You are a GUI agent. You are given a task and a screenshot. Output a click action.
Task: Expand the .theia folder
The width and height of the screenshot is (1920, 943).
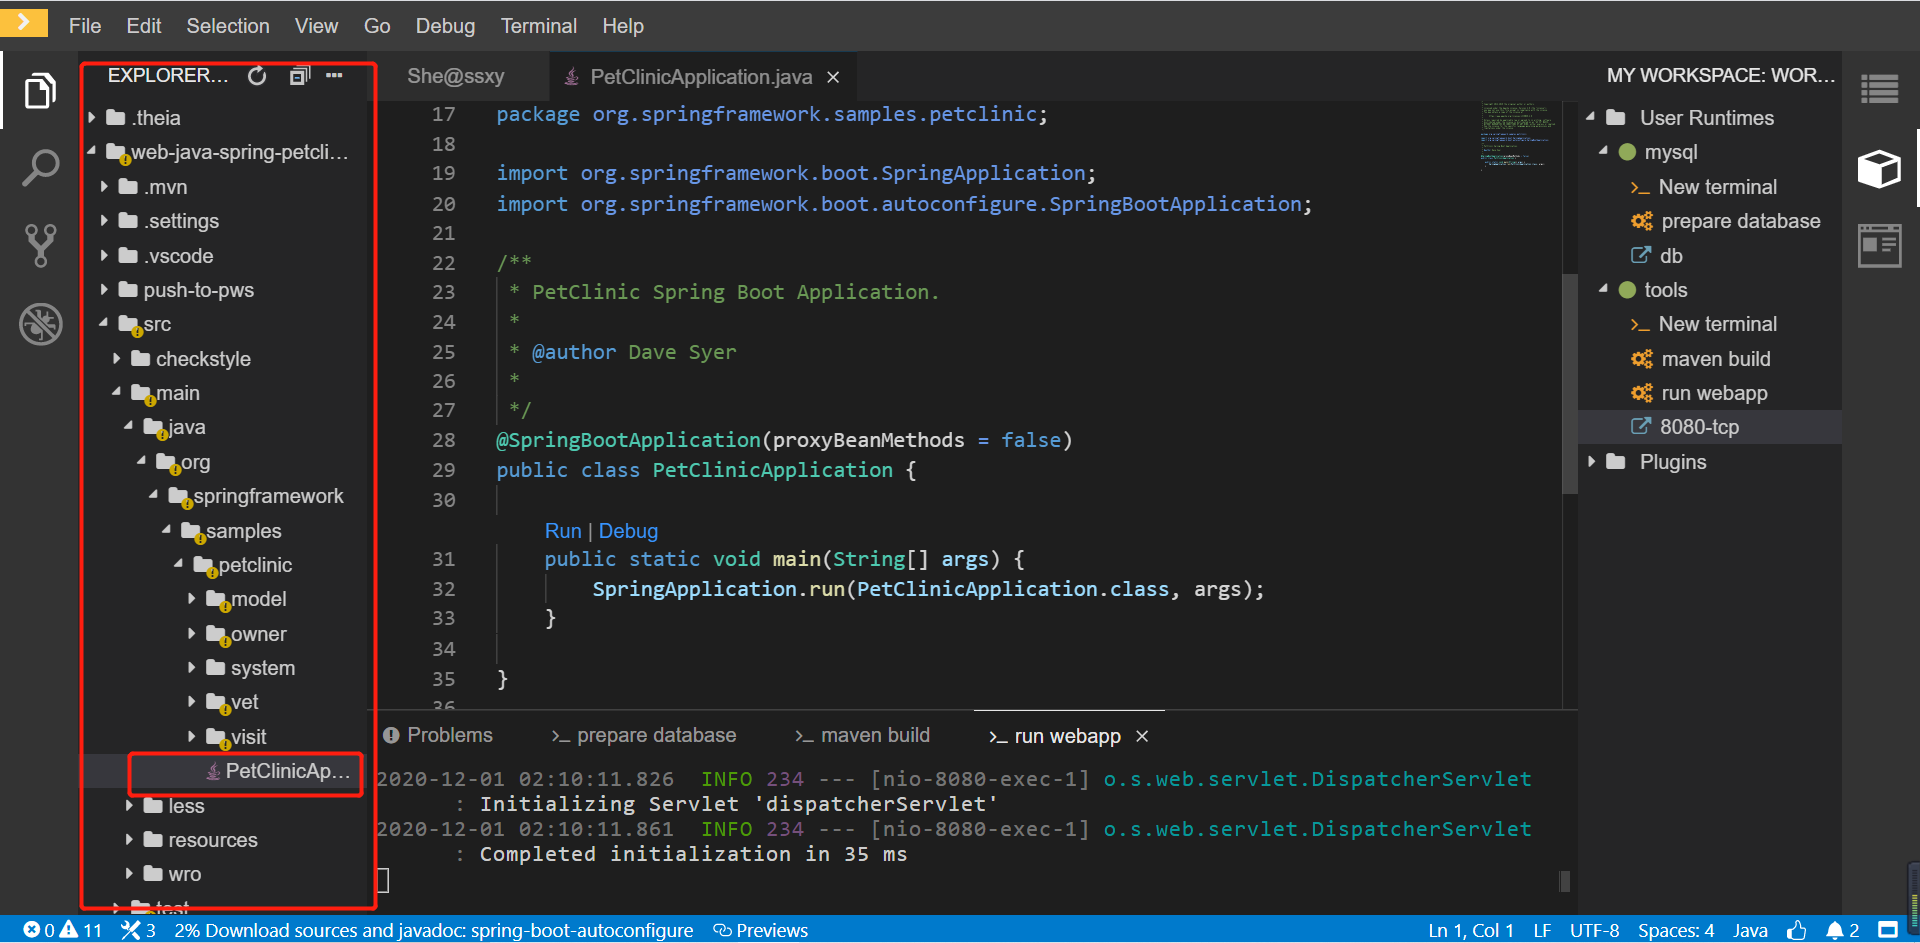(x=92, y=118)
